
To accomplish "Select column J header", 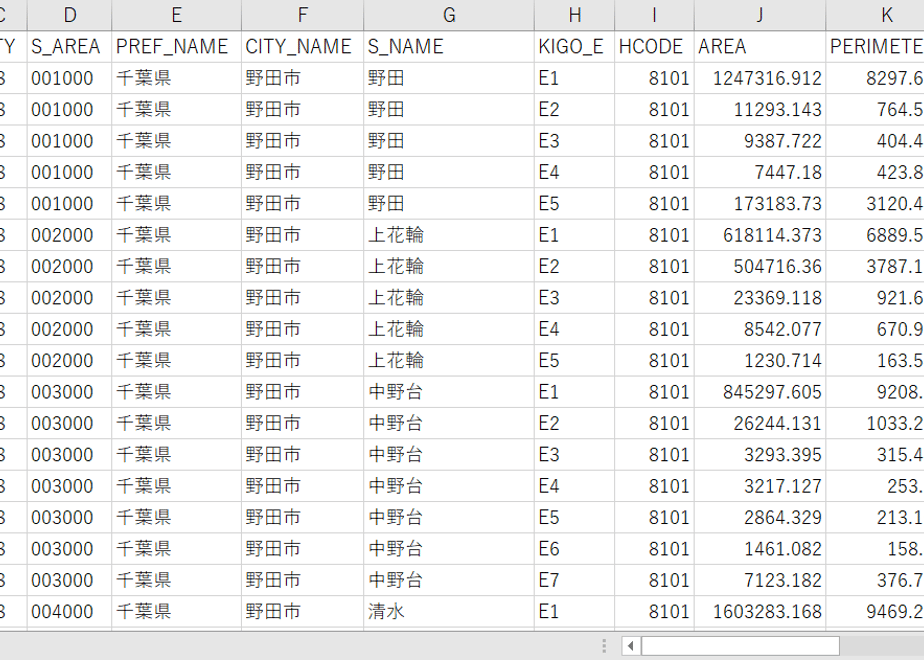I will click(760, 15).
